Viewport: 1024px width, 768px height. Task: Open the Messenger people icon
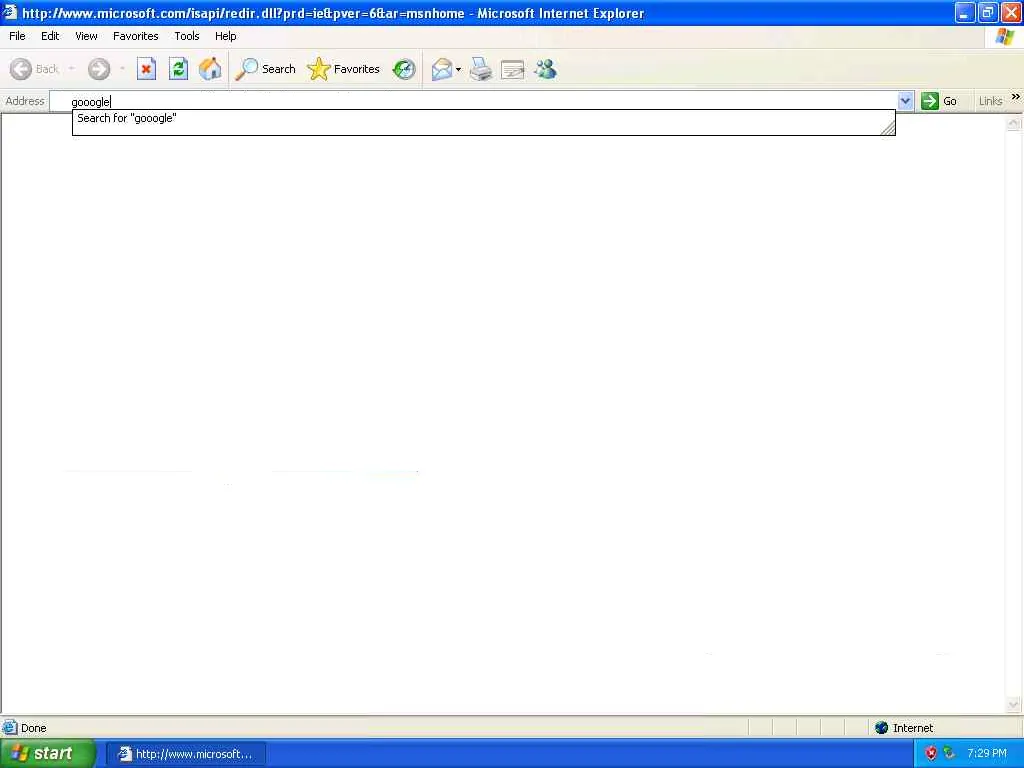click(x=545, y=69)
